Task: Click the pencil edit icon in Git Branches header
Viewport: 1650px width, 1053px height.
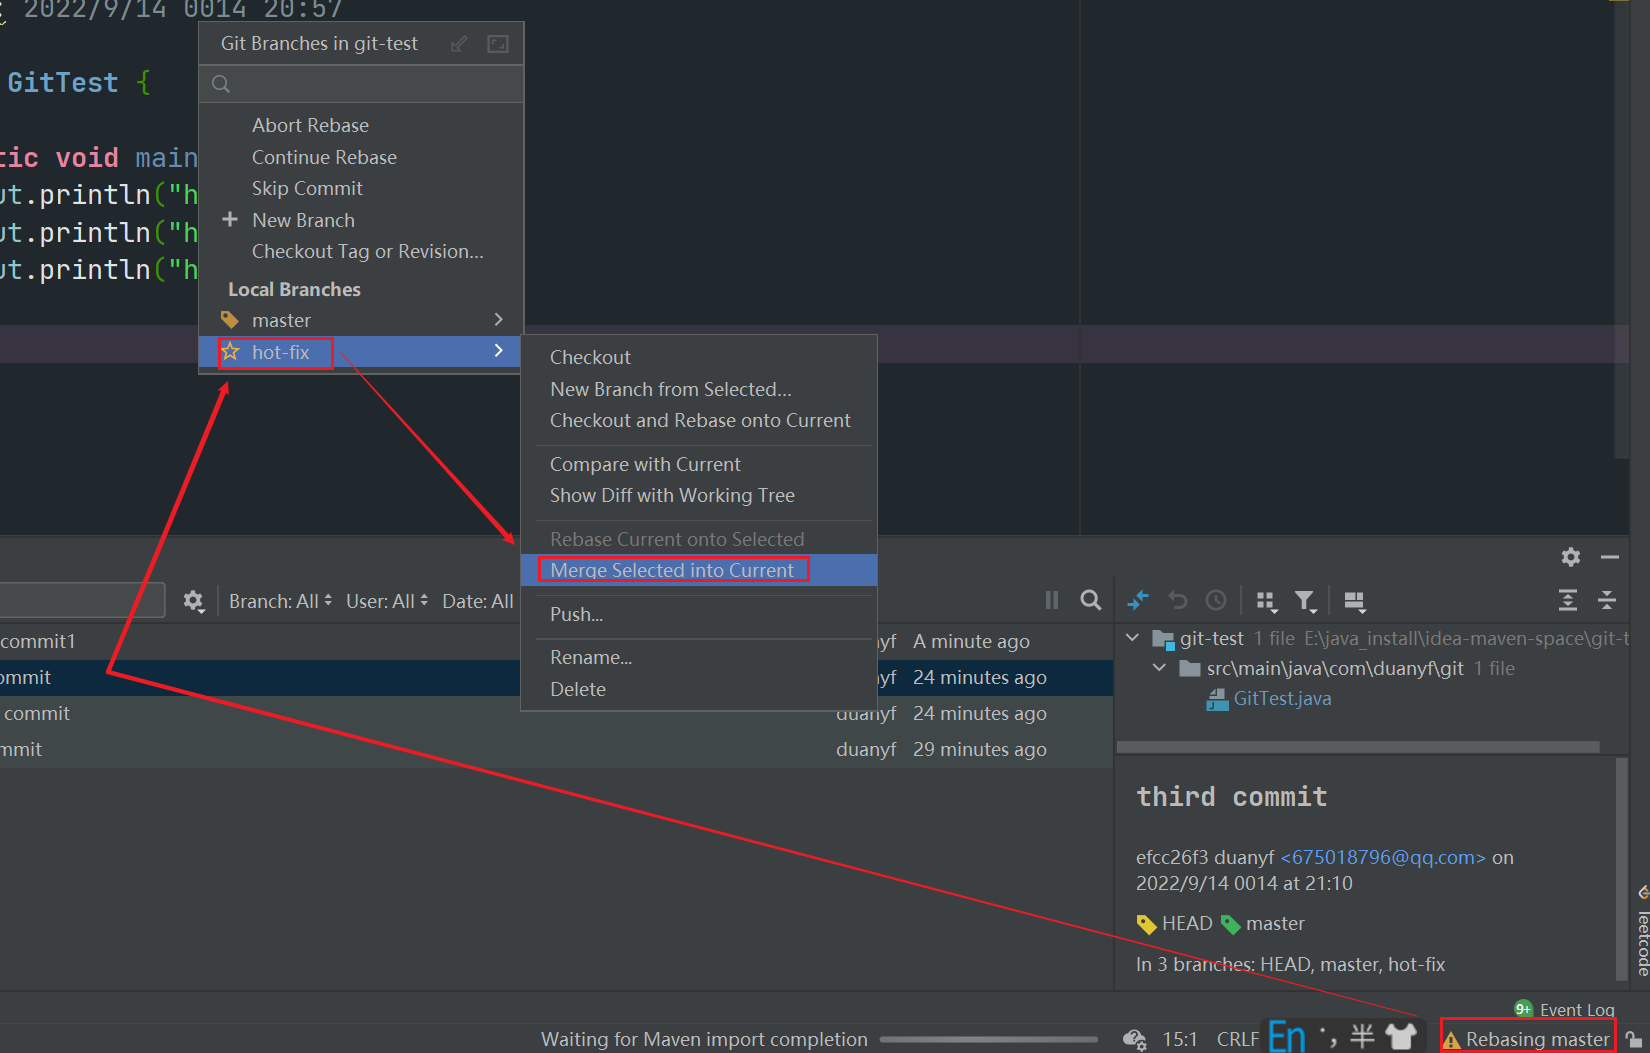Action: [459, 44]
